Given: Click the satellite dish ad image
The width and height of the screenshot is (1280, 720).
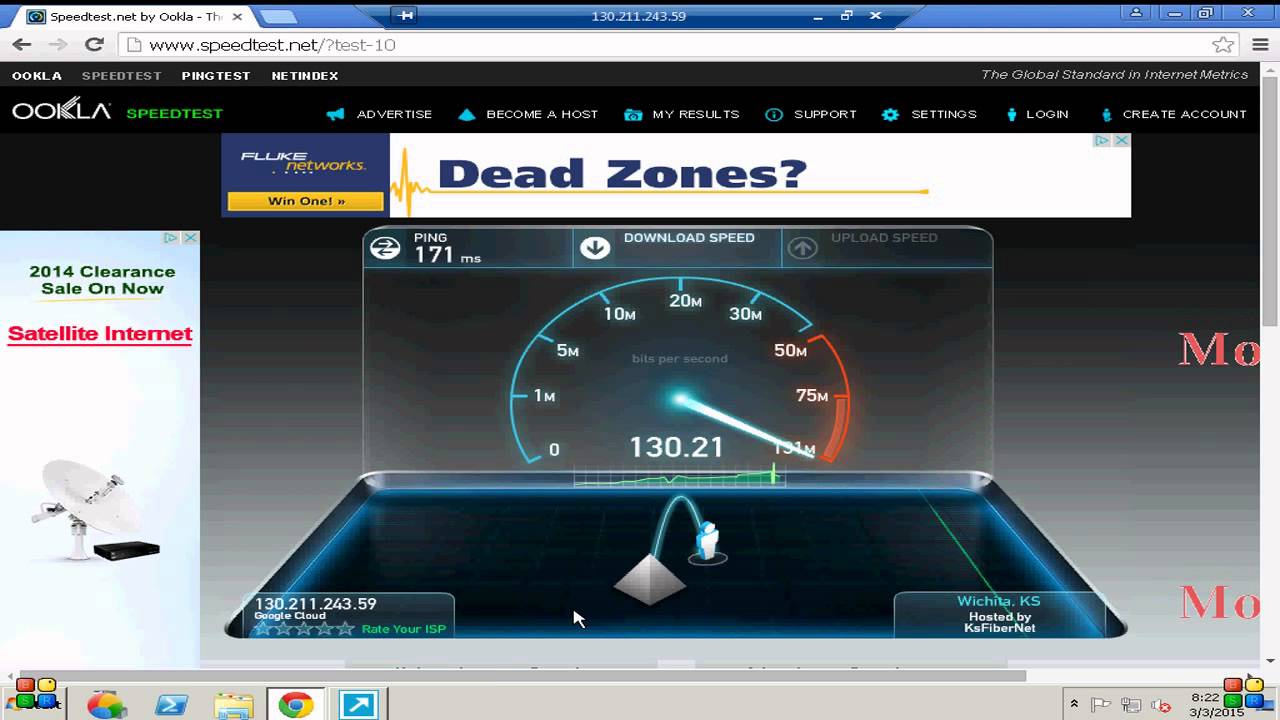Looking at the screenshot, I should (96, 512).
